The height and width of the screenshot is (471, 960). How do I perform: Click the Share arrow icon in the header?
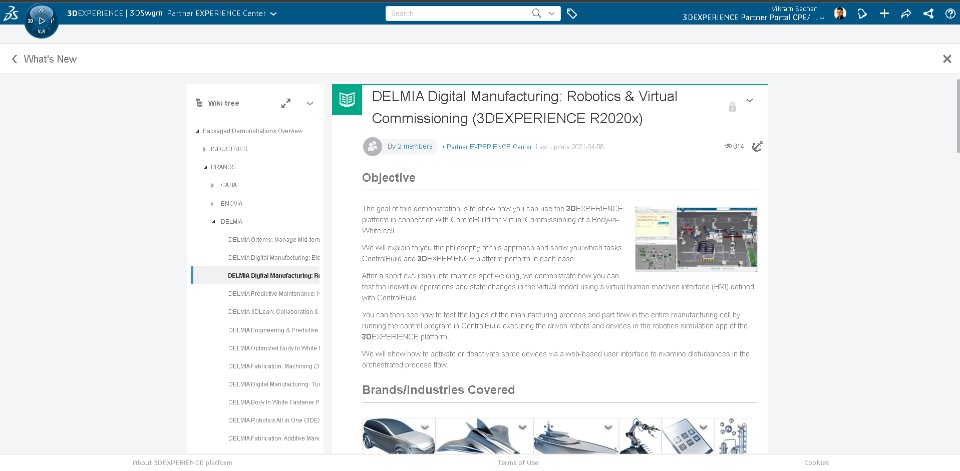click(906, 13)
